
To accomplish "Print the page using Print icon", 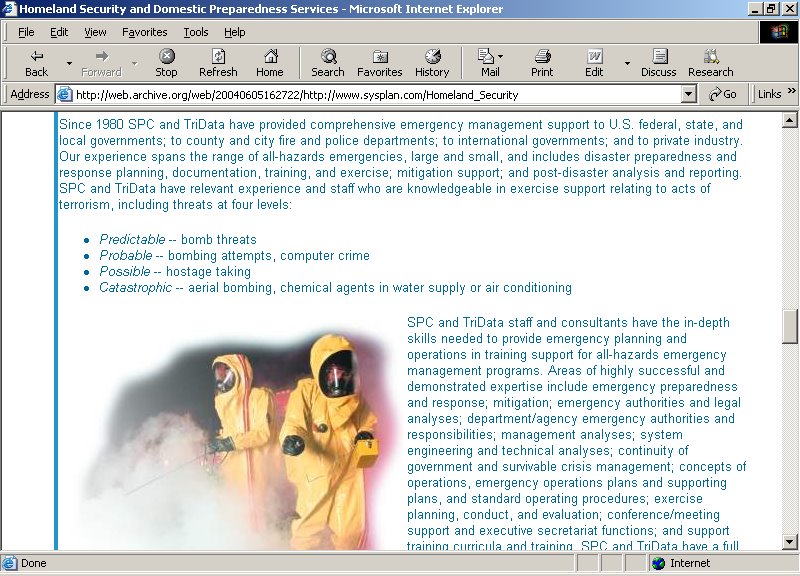I will click(542, 56).
